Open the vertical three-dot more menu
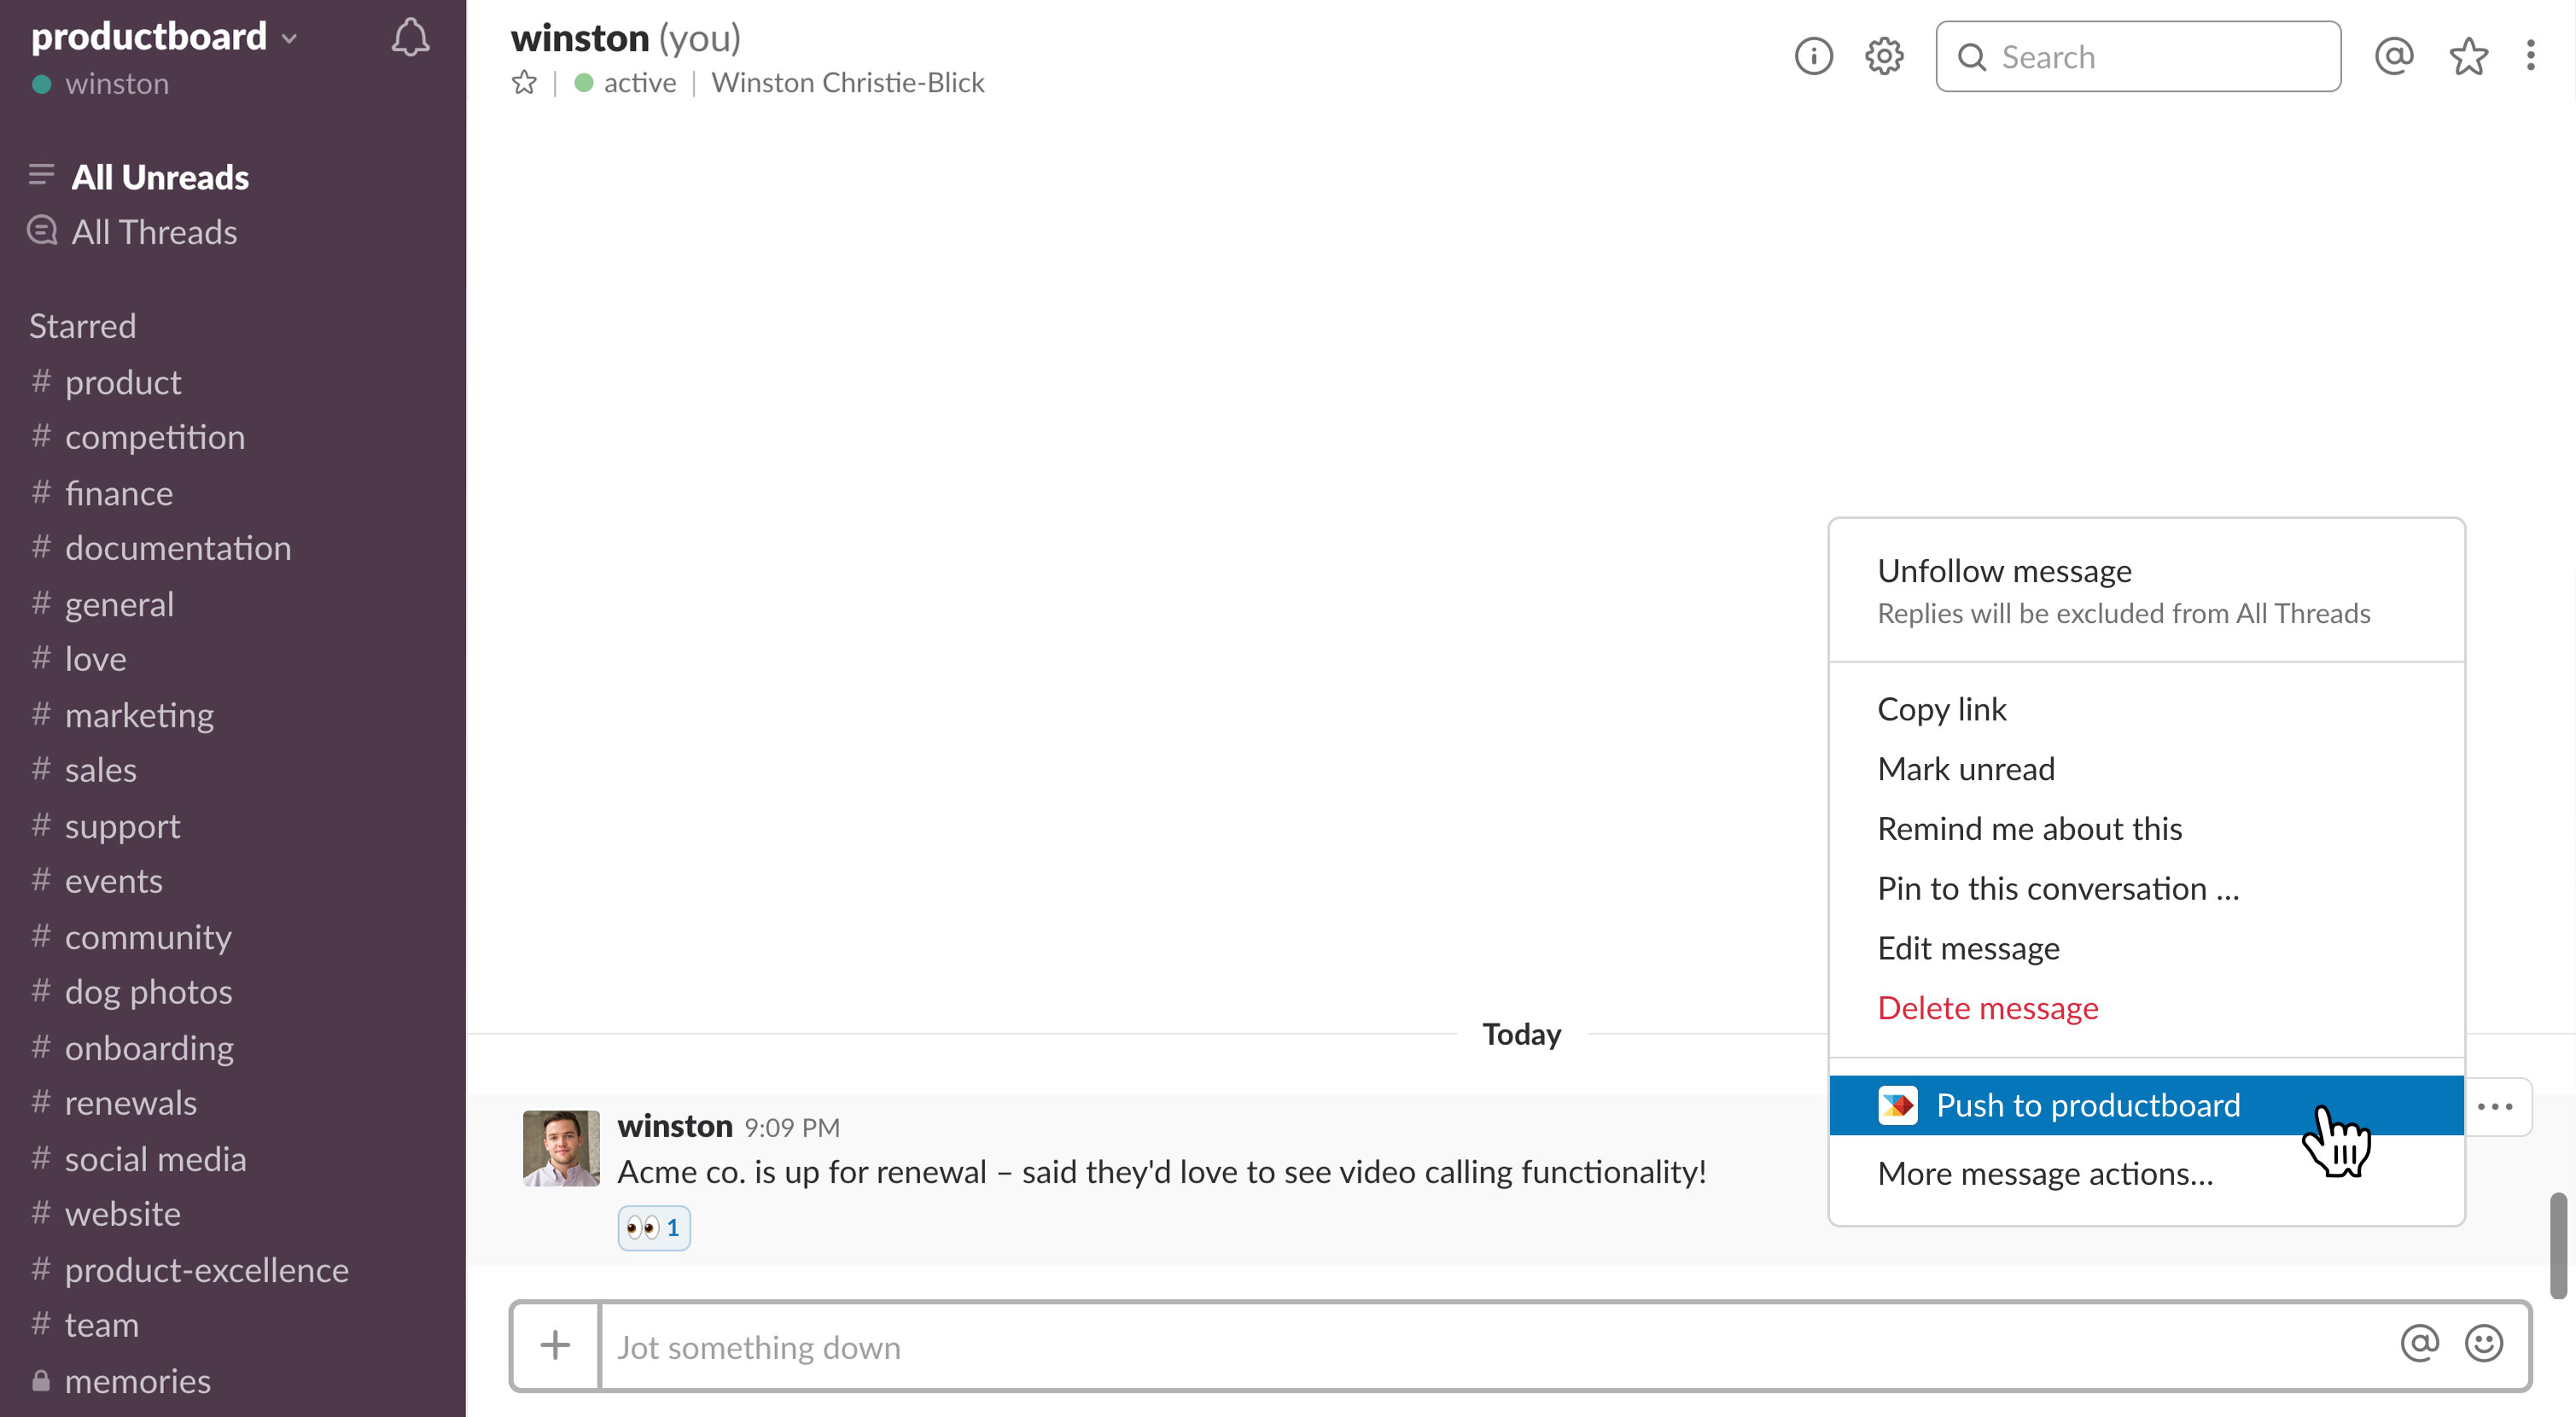 [2530, 56]
